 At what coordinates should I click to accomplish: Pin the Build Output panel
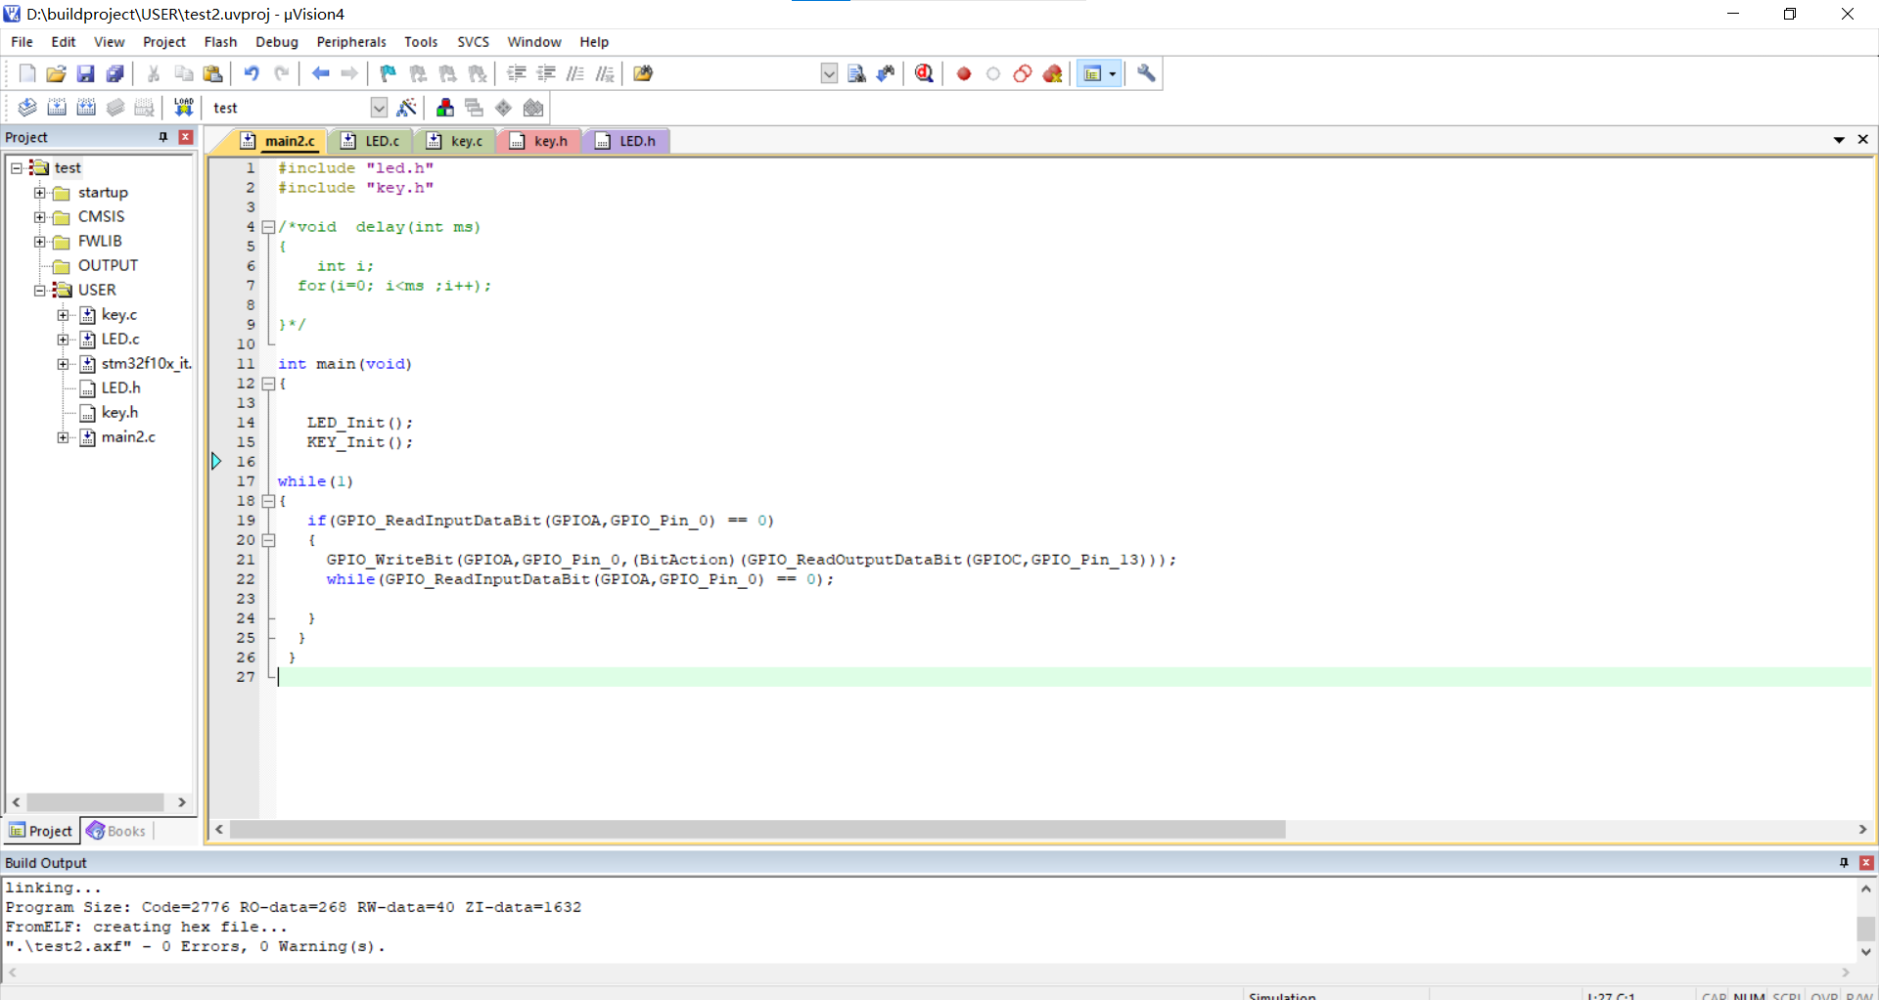pyautogui.click(x=1844, y=862)
